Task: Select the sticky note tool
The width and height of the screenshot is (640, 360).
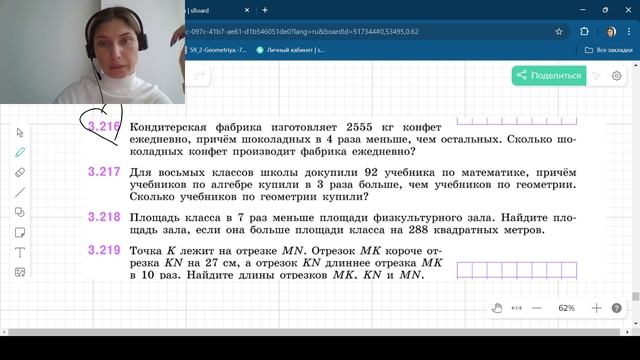Action: 20,232
